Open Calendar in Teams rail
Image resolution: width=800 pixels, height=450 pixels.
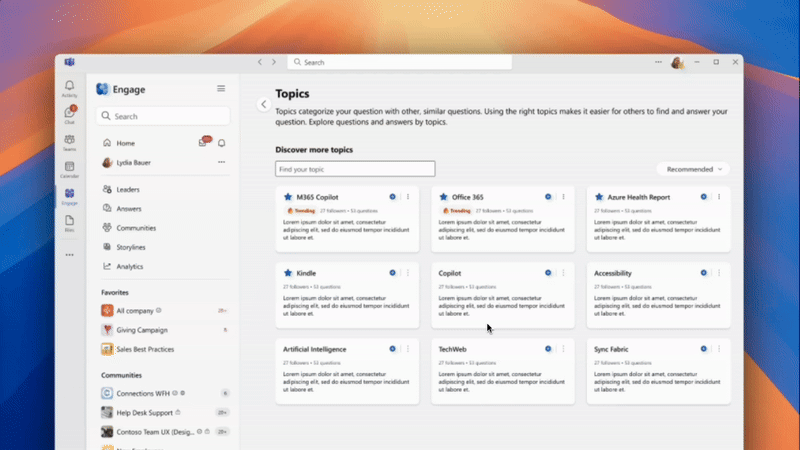coord(69,169)
